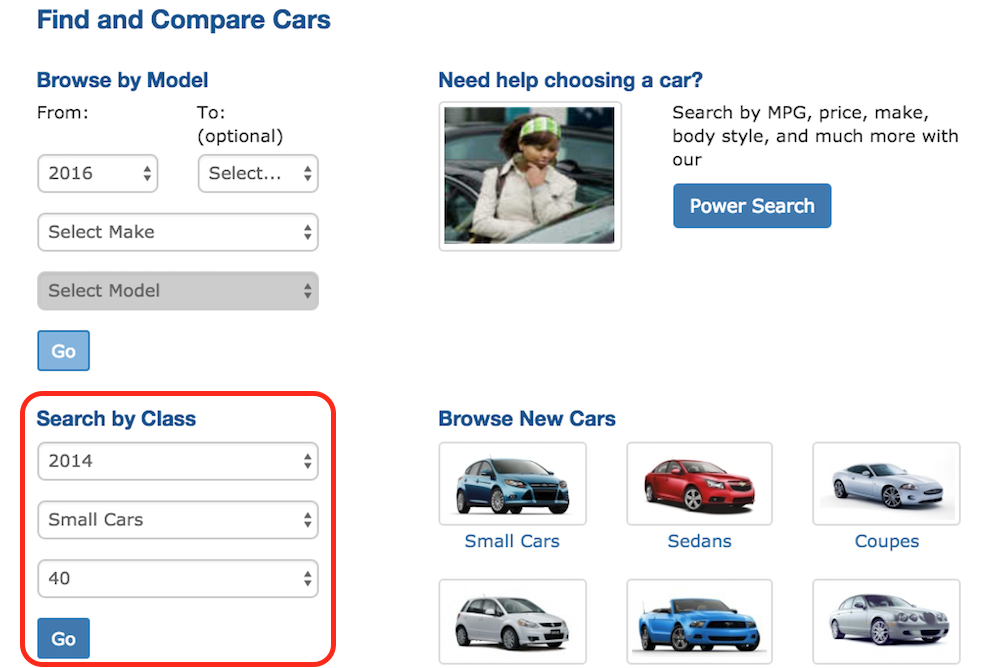Click the Power Search button
This screenshot has height=668, width=1000.
pos(752,205)
